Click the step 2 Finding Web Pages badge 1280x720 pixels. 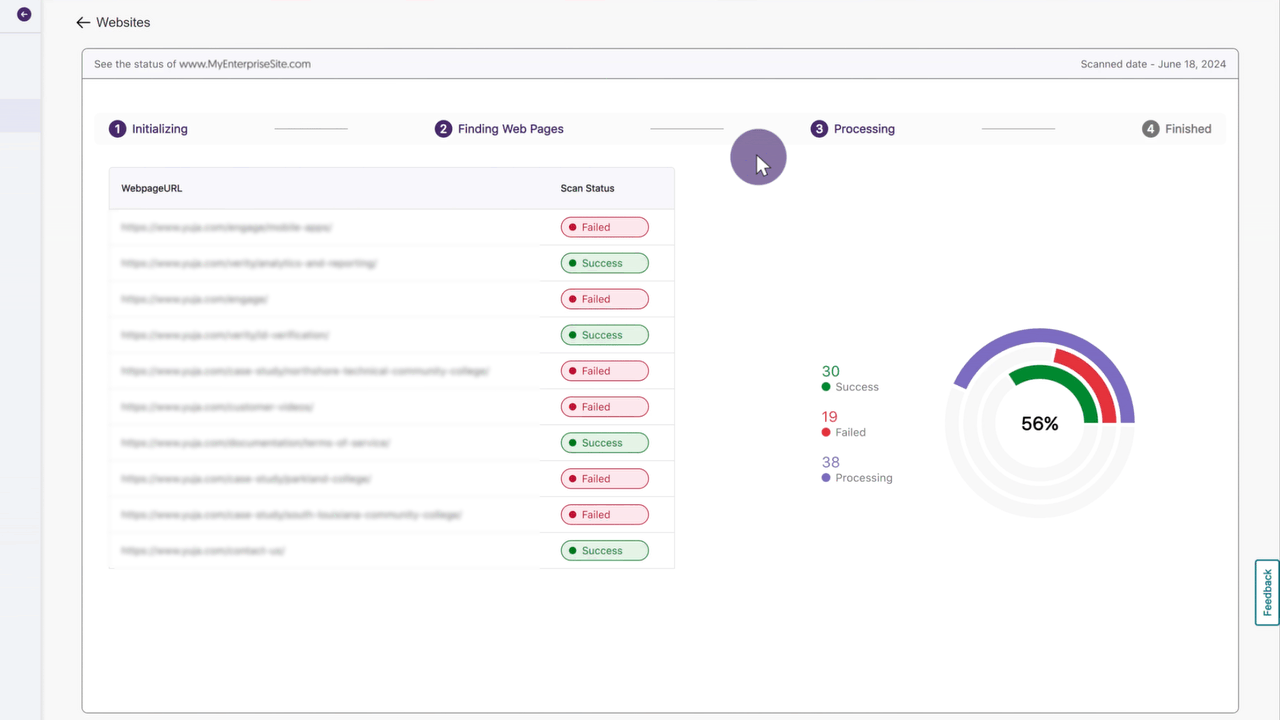click(443, 129)
